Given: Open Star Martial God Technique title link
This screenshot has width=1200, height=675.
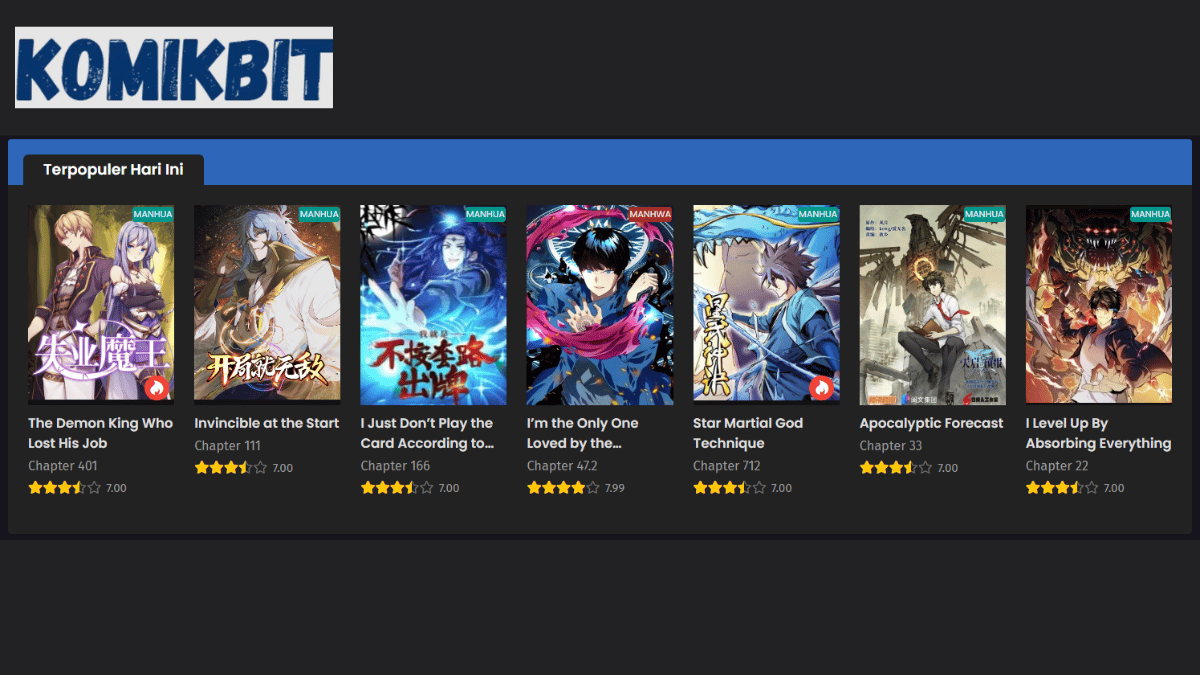Looking at the screenshot, I should click(748, 433).
